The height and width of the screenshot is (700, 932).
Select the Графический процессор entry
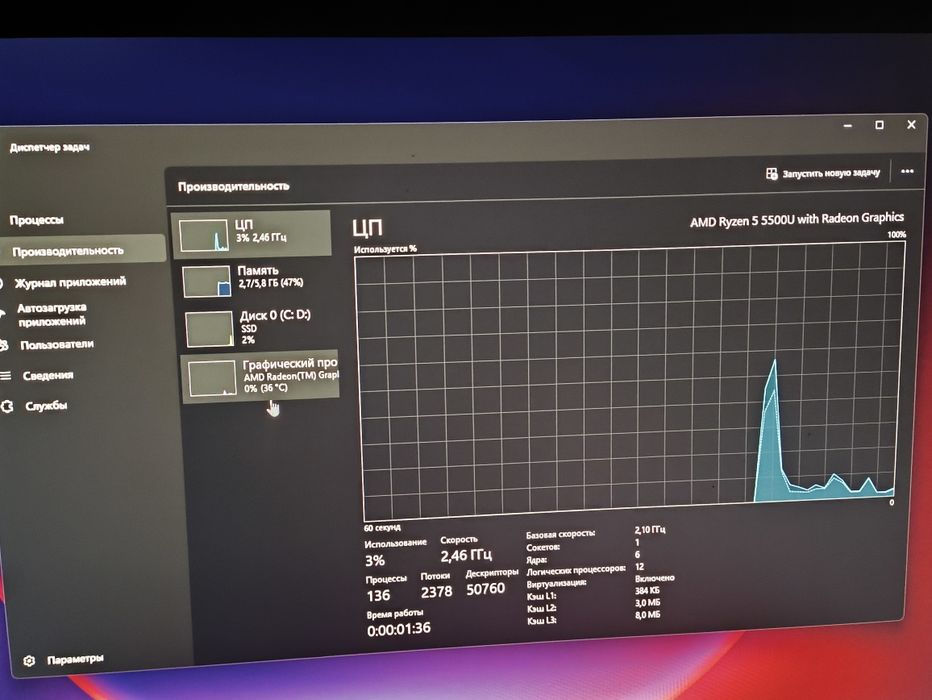coord(260,377)
